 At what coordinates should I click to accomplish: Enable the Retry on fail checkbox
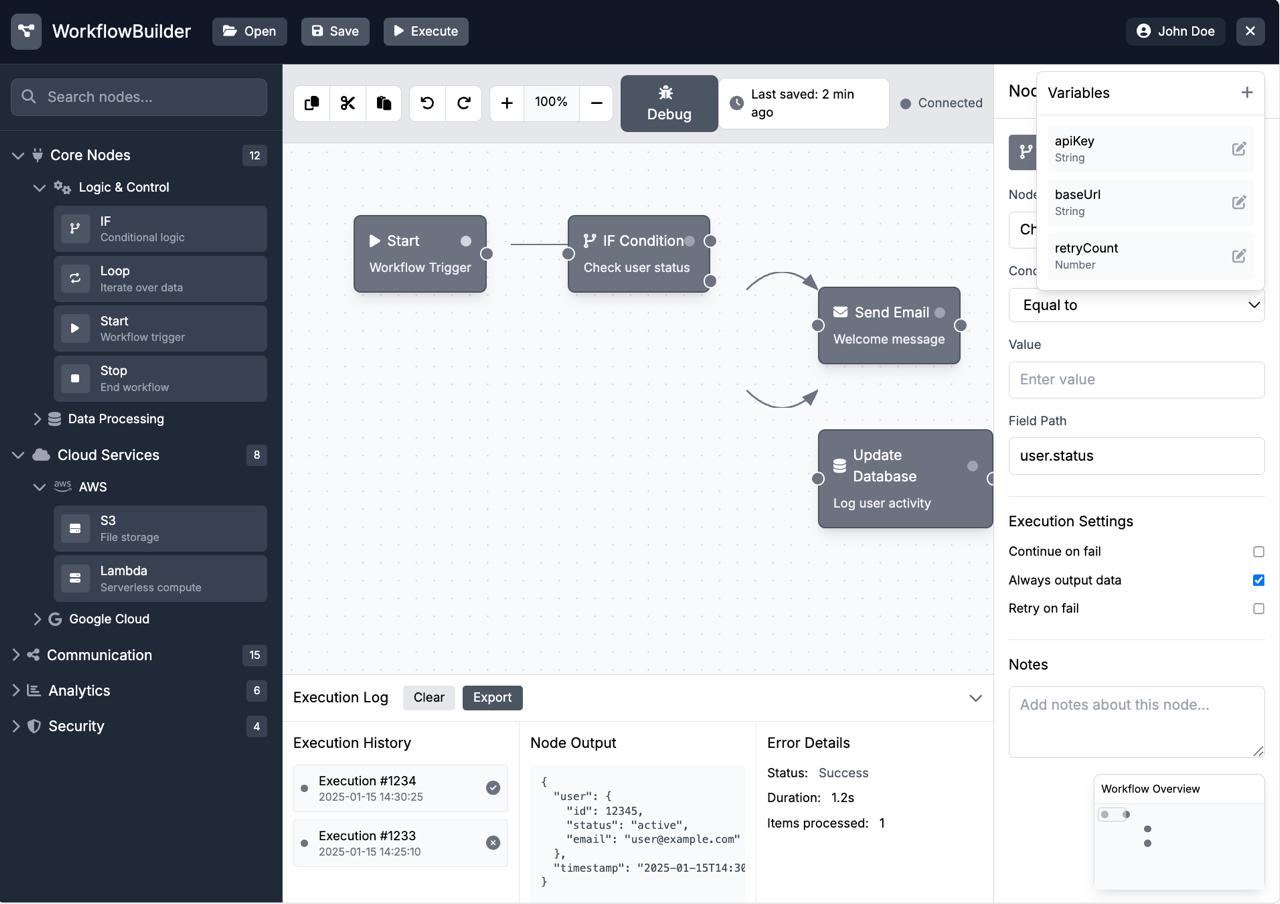click(1258, 609)
